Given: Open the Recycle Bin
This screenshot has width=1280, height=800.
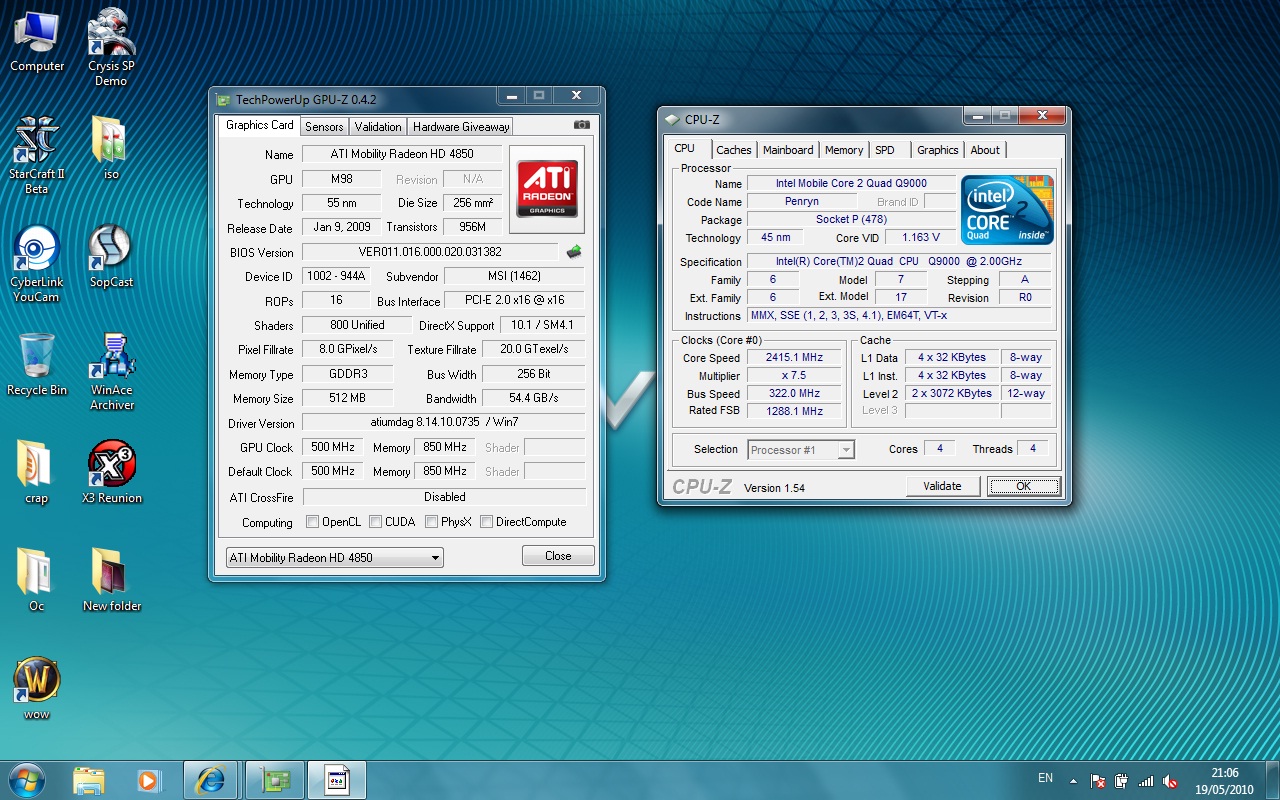Looking at the screenshot, I should pos(37,364).
